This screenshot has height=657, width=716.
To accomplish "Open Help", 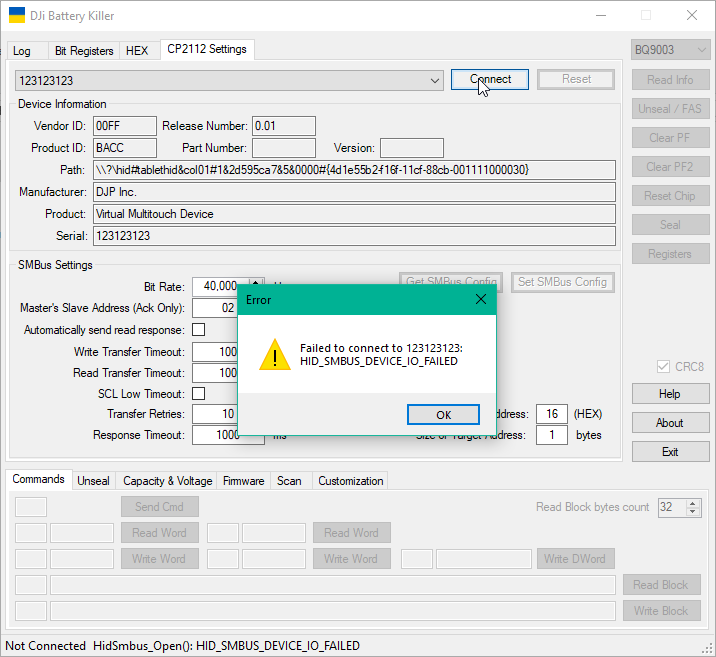I will coord(670,394).
